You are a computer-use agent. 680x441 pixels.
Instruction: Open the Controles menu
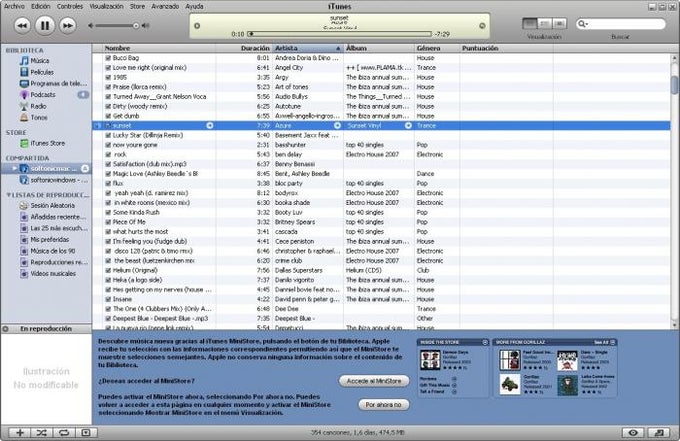[x=70, y=7]
